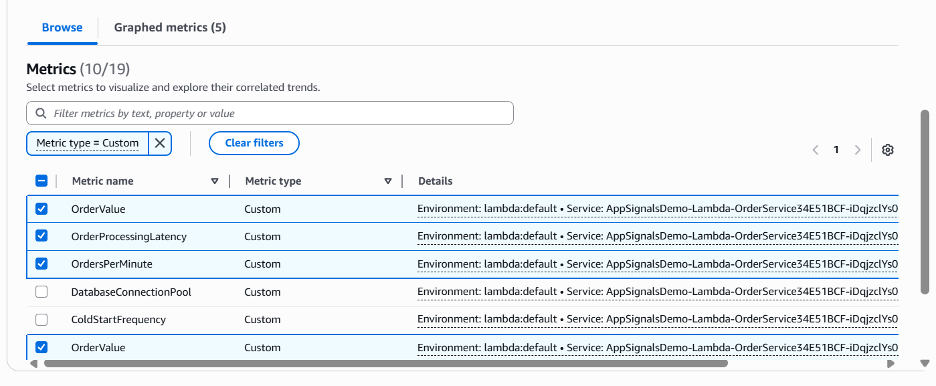Sort by Metric type column arrow
Image resolution: width=936 pixels, height=386 pixels.
point(388,181)
